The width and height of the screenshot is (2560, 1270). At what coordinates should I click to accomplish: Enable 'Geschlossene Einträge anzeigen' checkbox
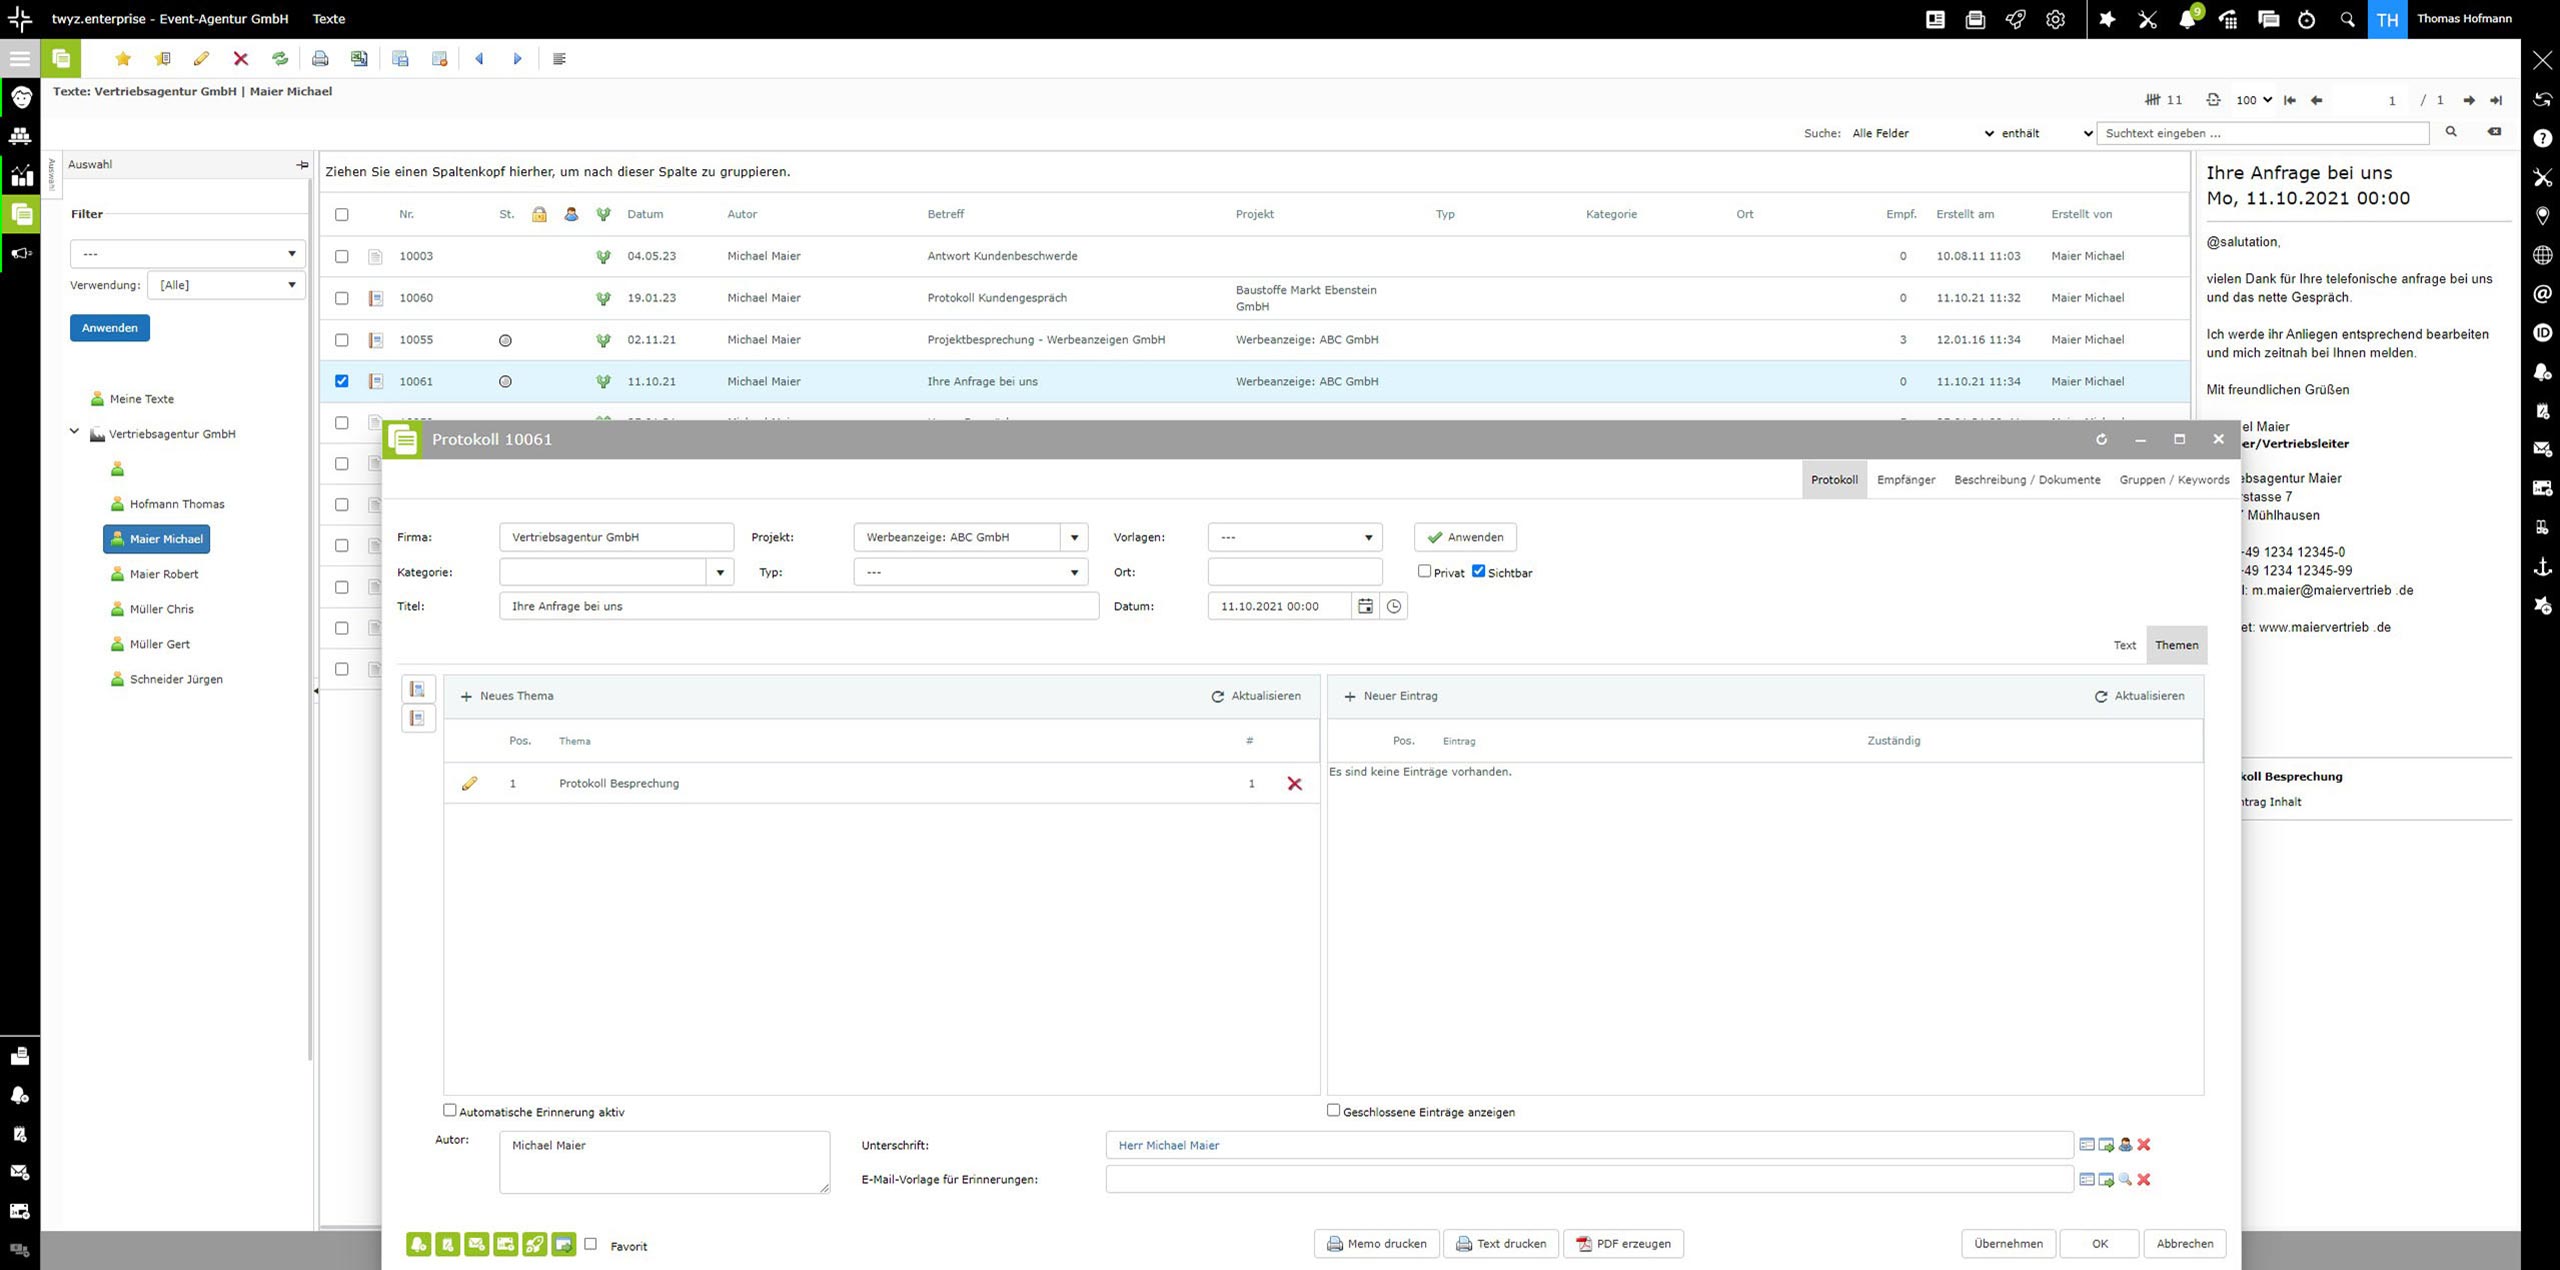point(1333,1110)
